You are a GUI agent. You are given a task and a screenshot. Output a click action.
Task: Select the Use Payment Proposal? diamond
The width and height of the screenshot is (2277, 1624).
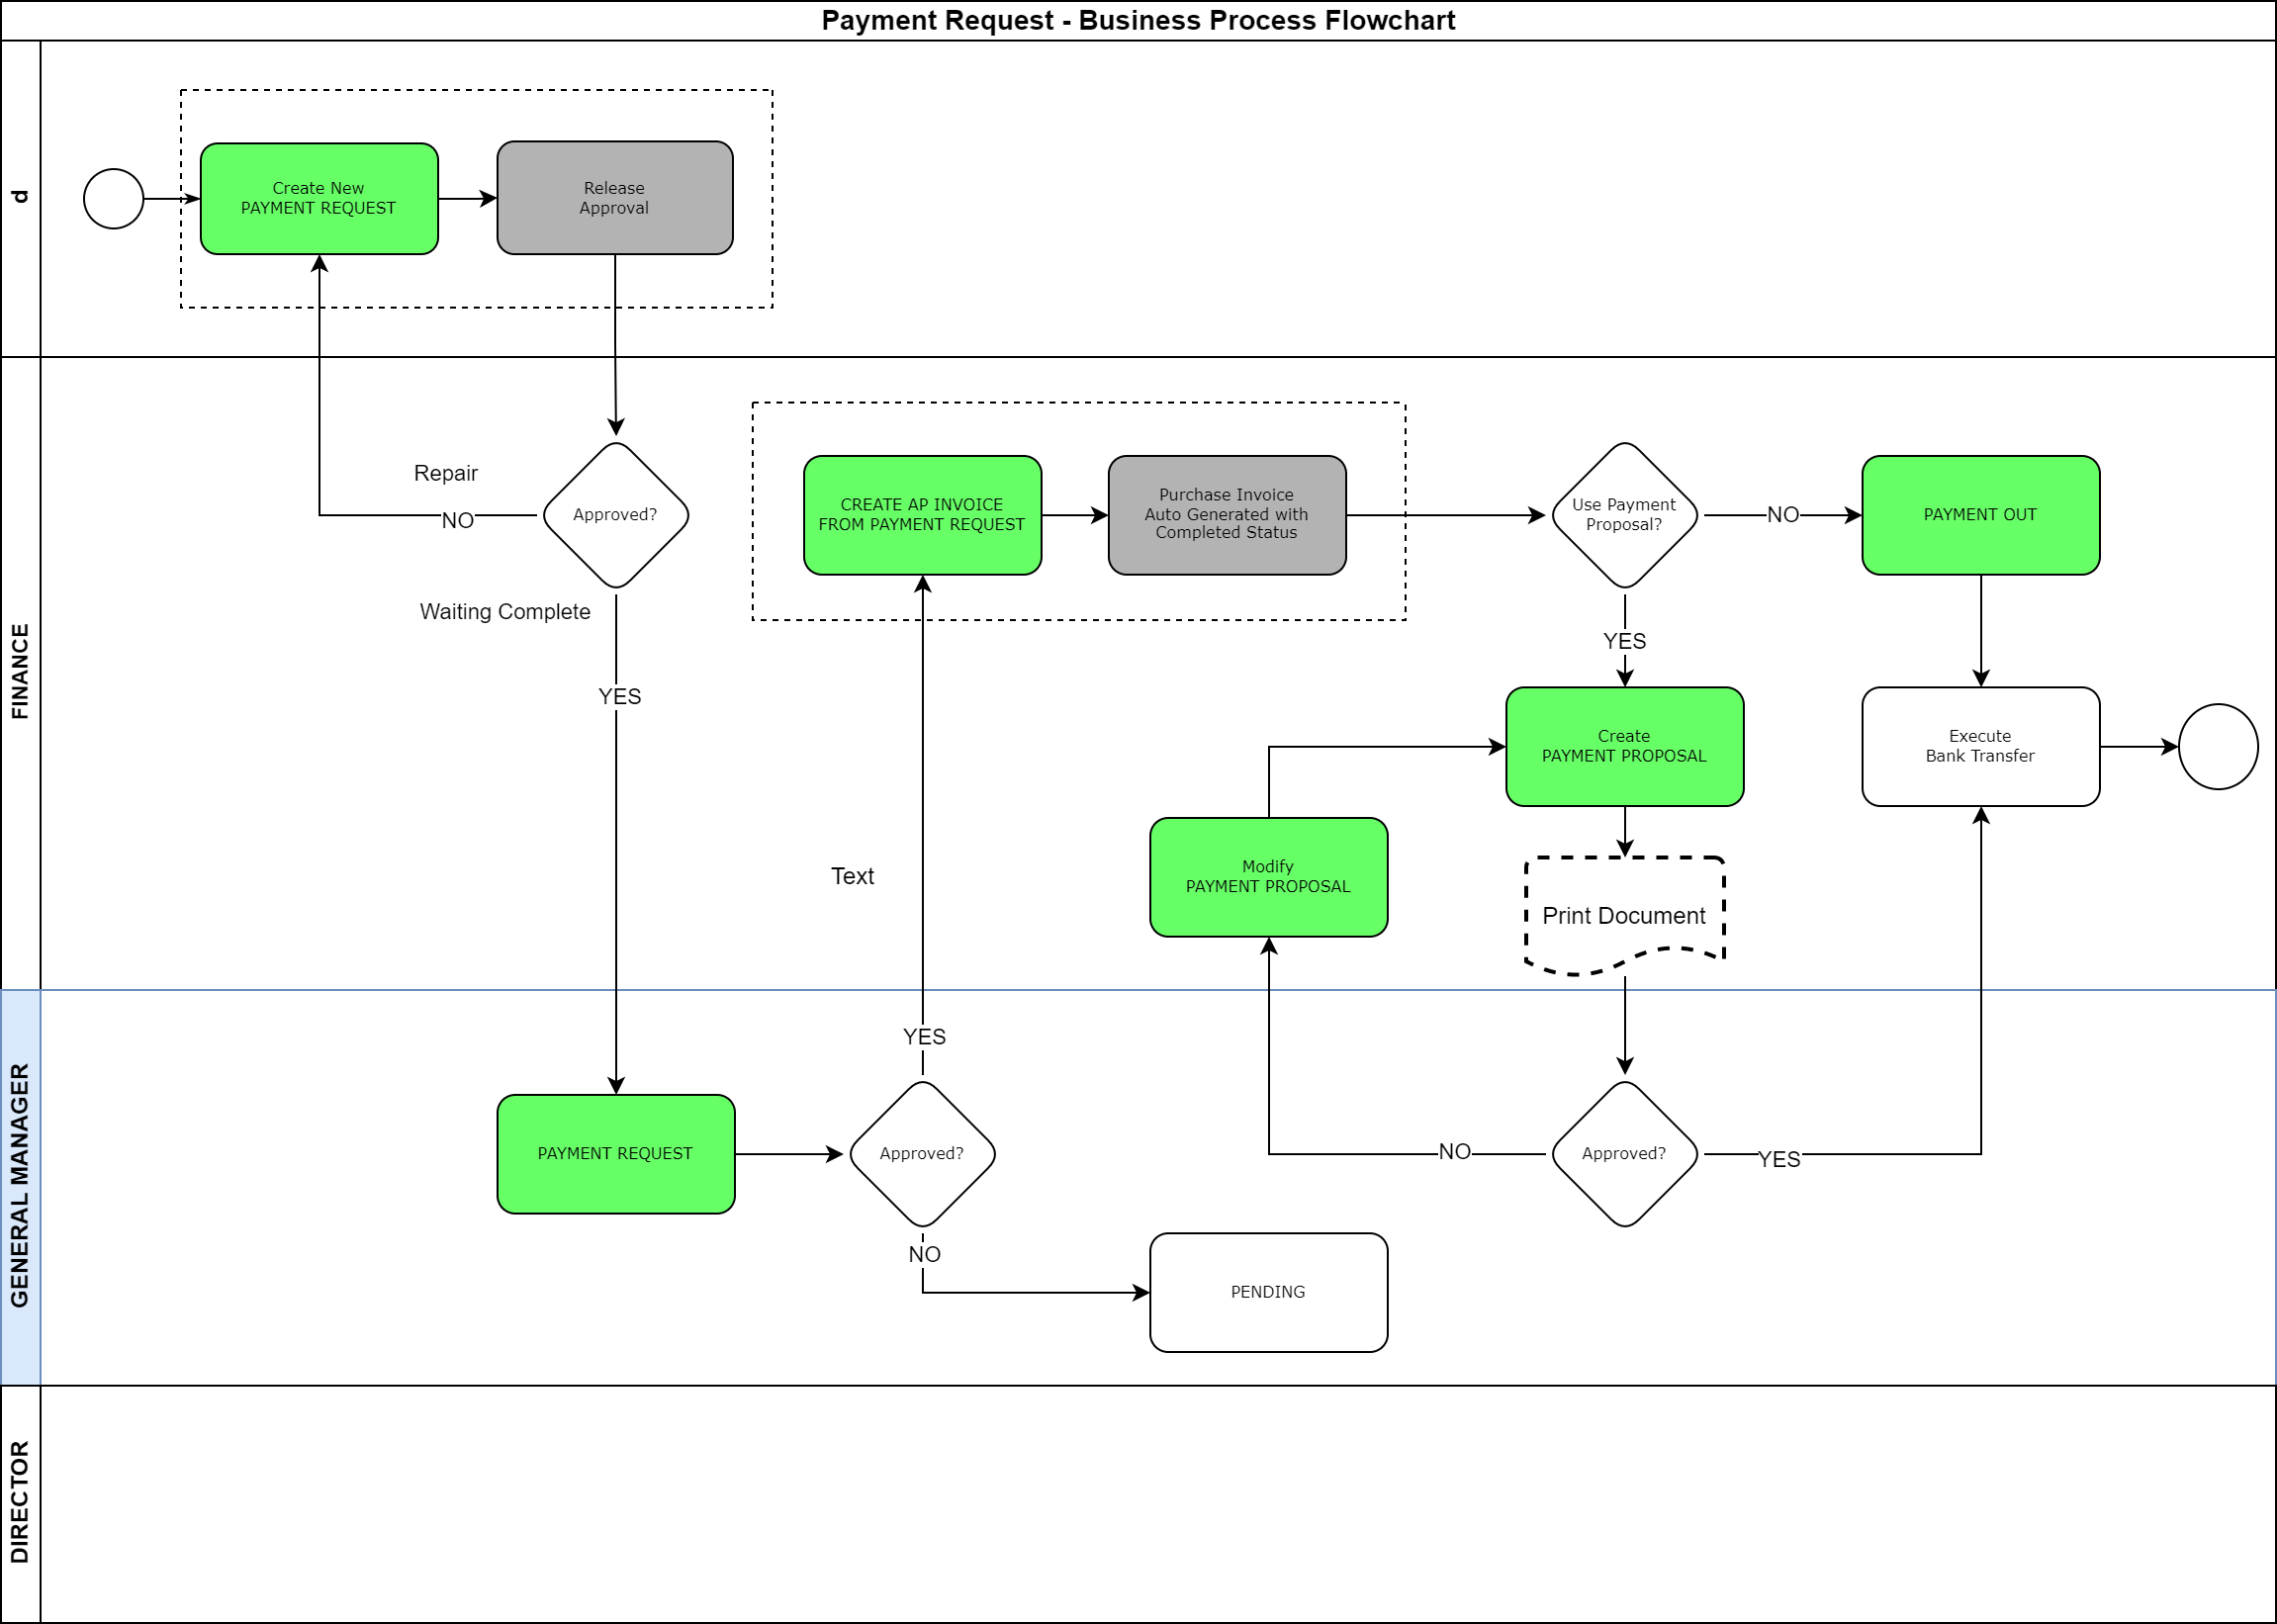pos(1623,515)
